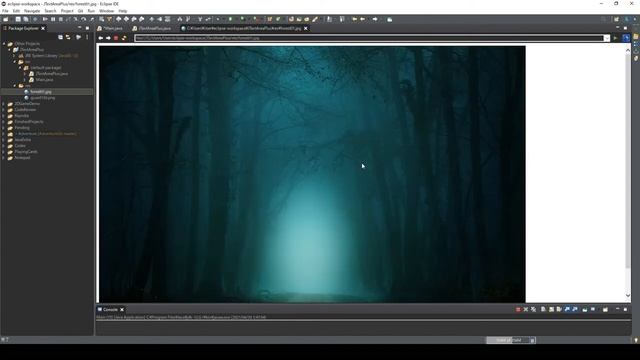Click green Go arrow beside URL field
Image resolution: width=640 pixels, height=360 pixels.
click(616, 38)
